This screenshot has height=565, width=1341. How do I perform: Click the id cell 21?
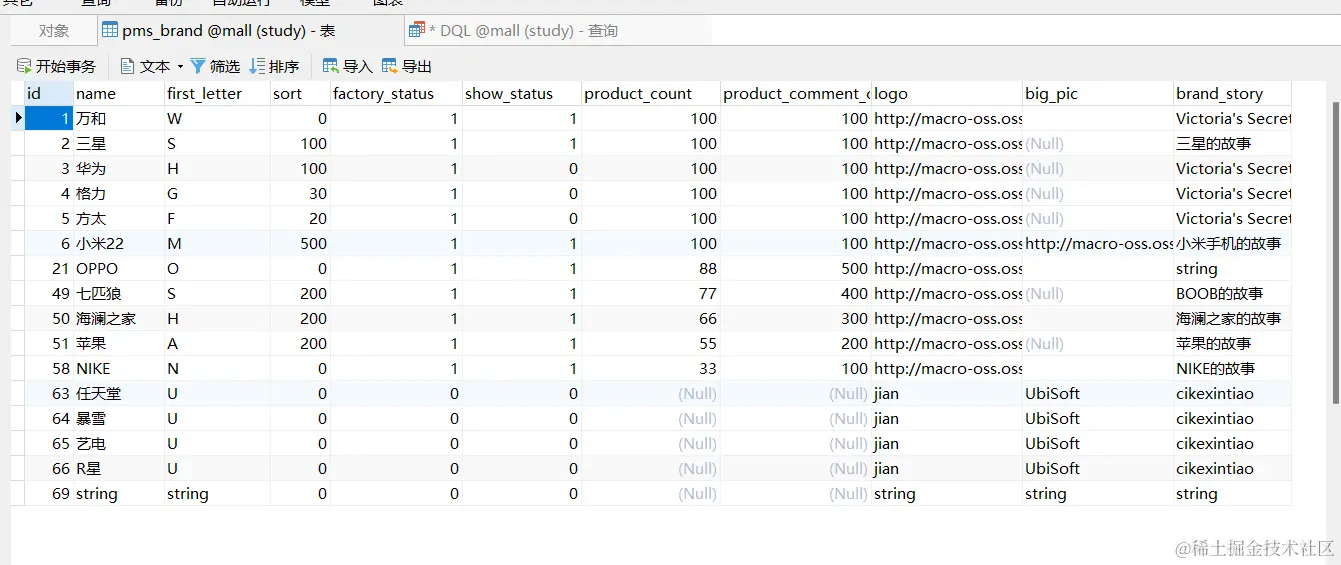point(48,268)
